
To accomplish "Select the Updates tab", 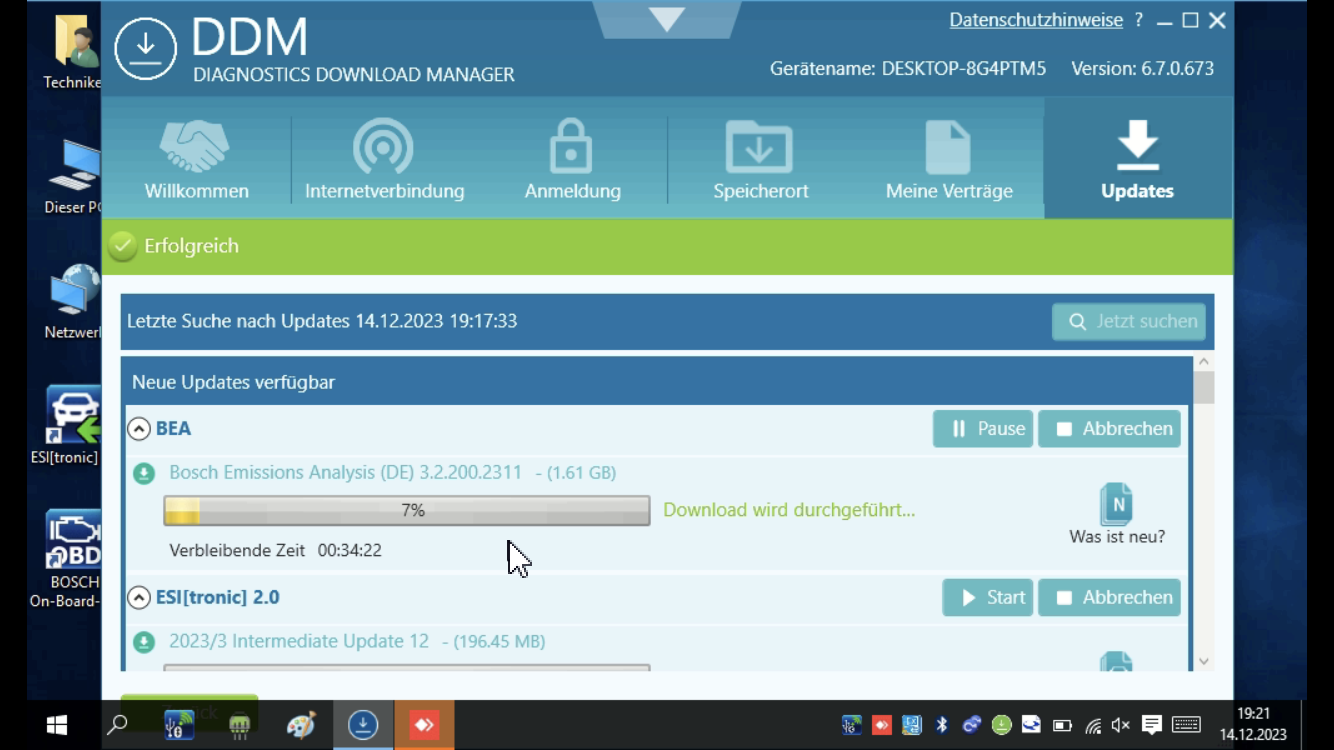I will pyautogui.click(x=1138, y=158).
